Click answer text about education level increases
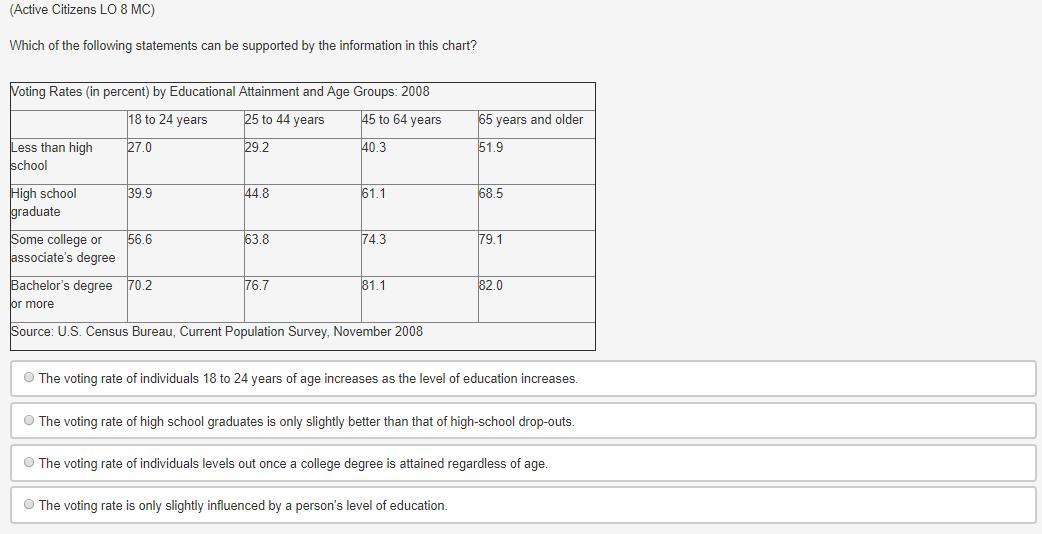 [x=308, y=379]
